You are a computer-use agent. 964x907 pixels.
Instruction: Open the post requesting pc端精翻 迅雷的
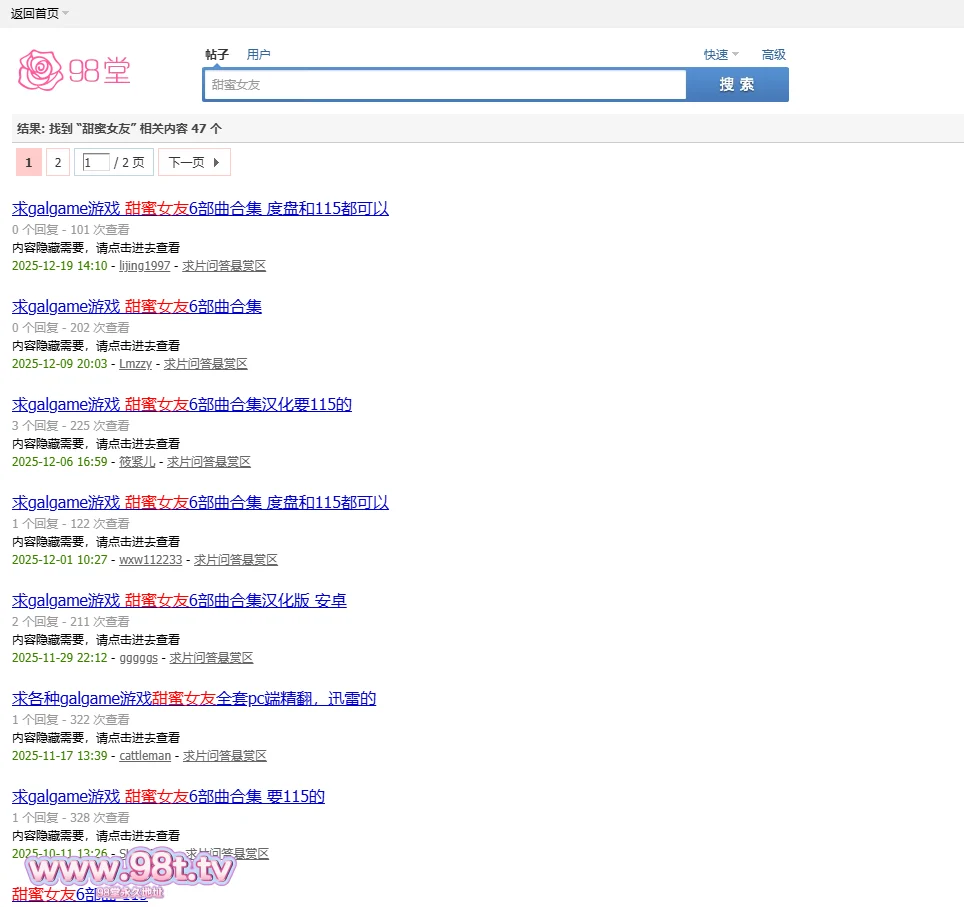(x=194, y=699)
